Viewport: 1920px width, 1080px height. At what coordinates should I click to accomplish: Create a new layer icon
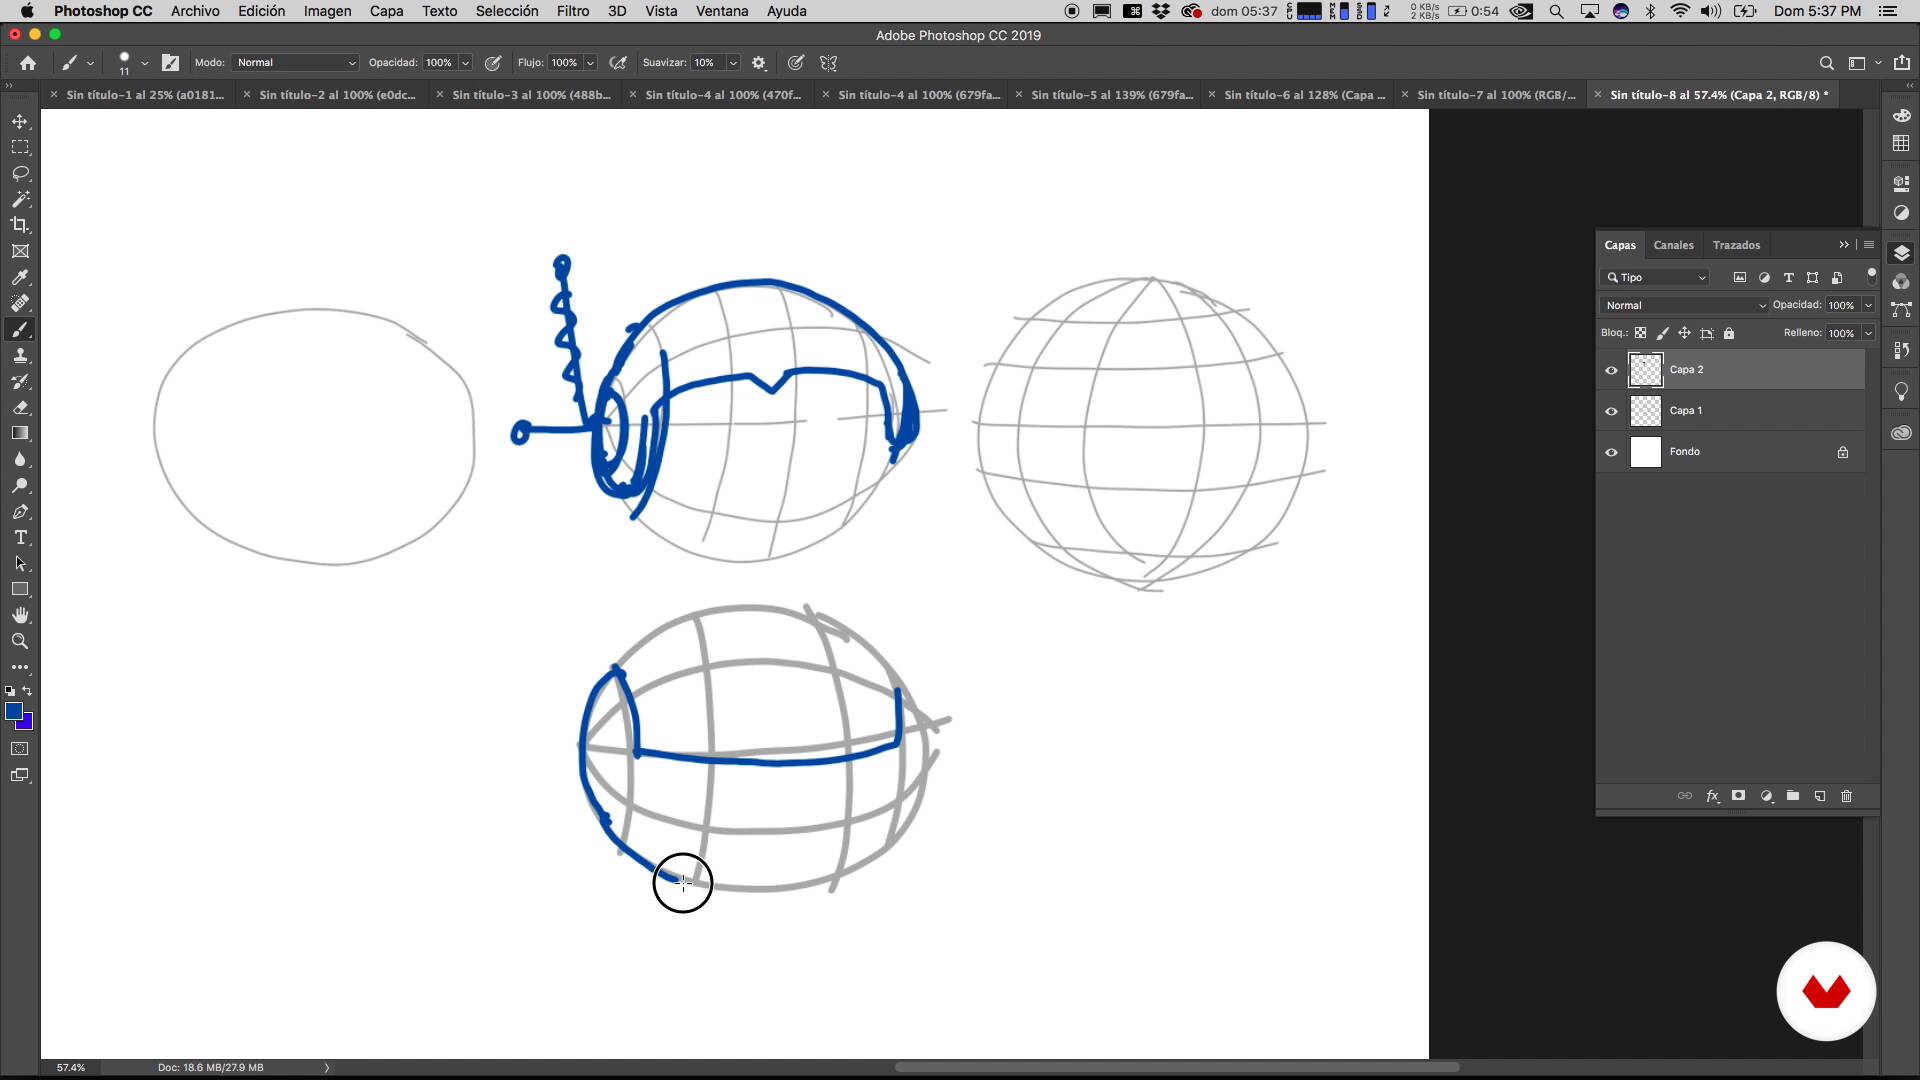pyautogui.click(x=1820, y=796)
